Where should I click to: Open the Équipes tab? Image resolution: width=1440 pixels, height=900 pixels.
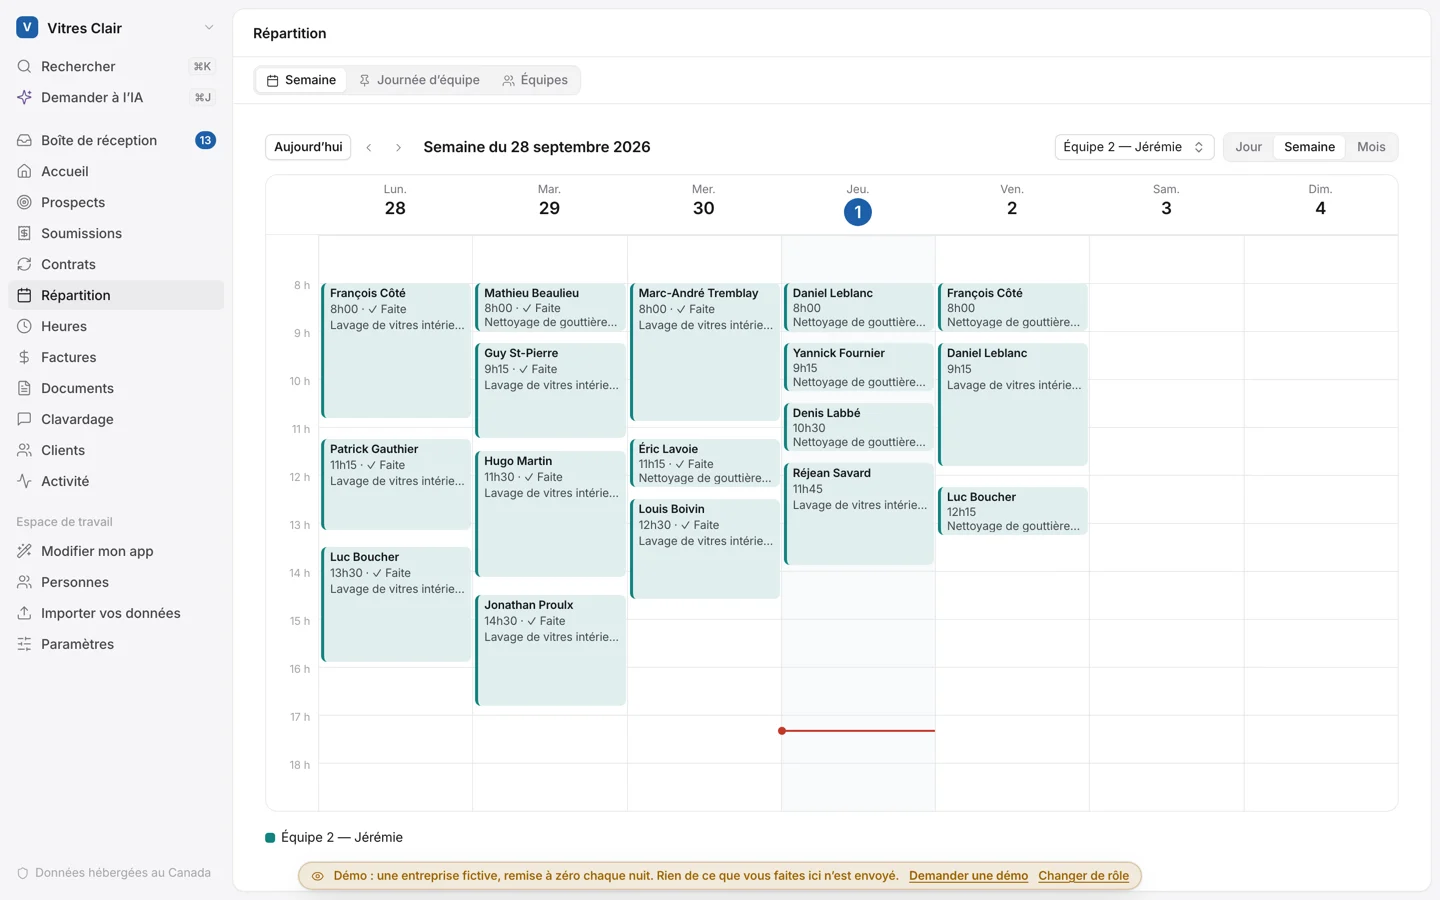tap(535, 80)
